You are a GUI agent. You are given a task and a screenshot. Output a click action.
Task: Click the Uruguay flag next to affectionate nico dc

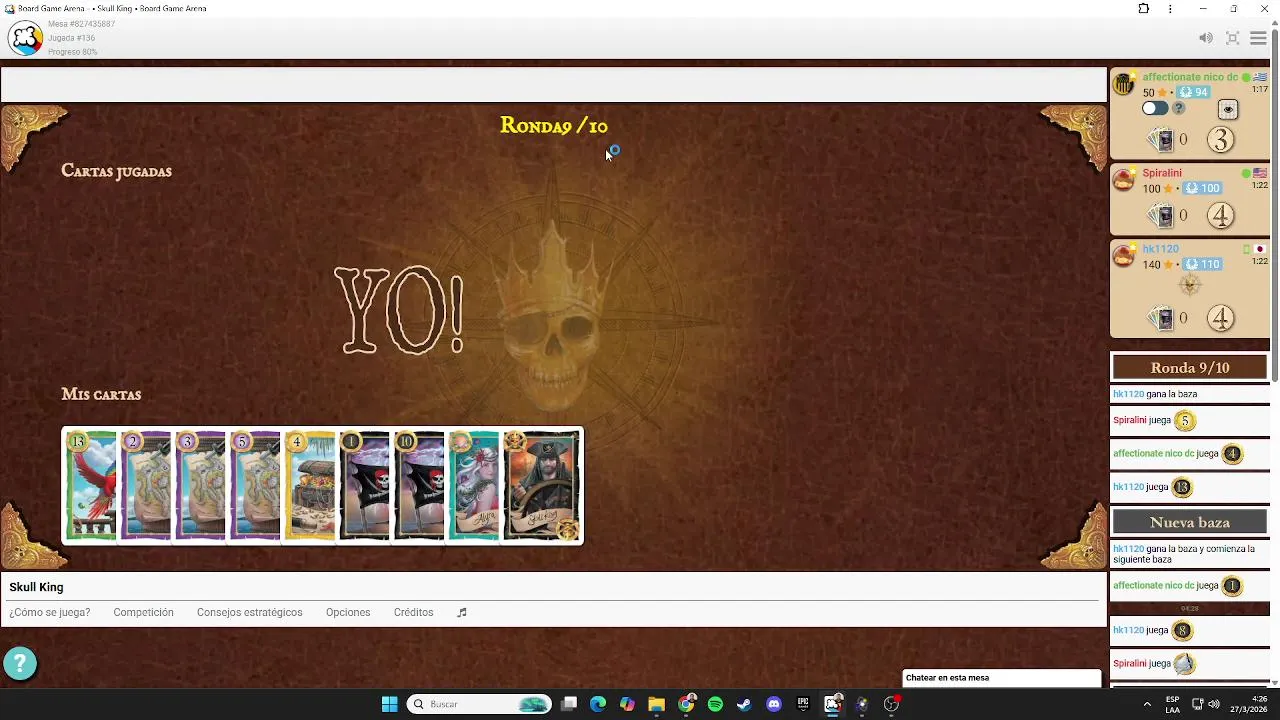(1260, 77)
